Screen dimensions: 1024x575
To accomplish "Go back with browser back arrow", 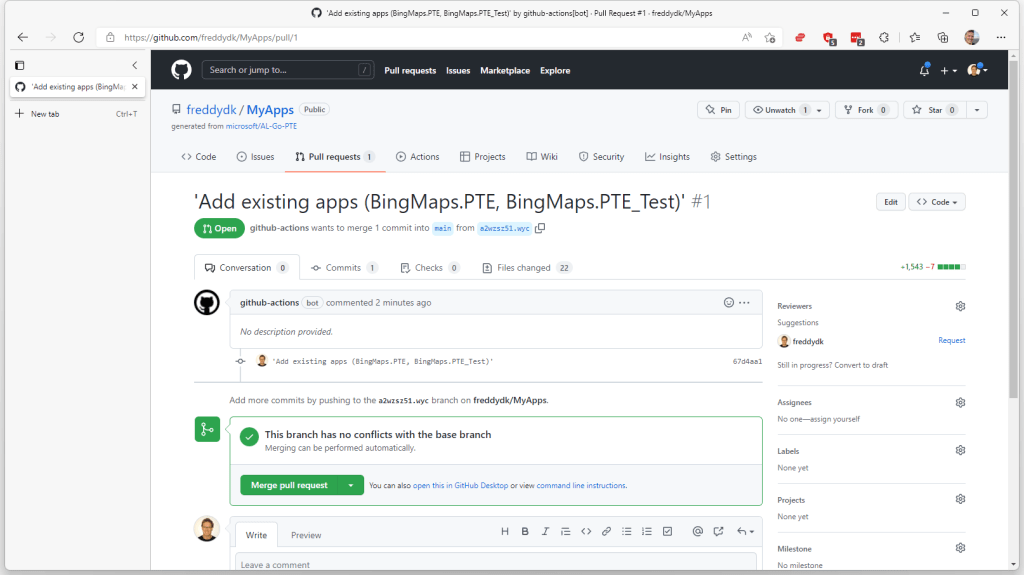I will click(23, 37).
